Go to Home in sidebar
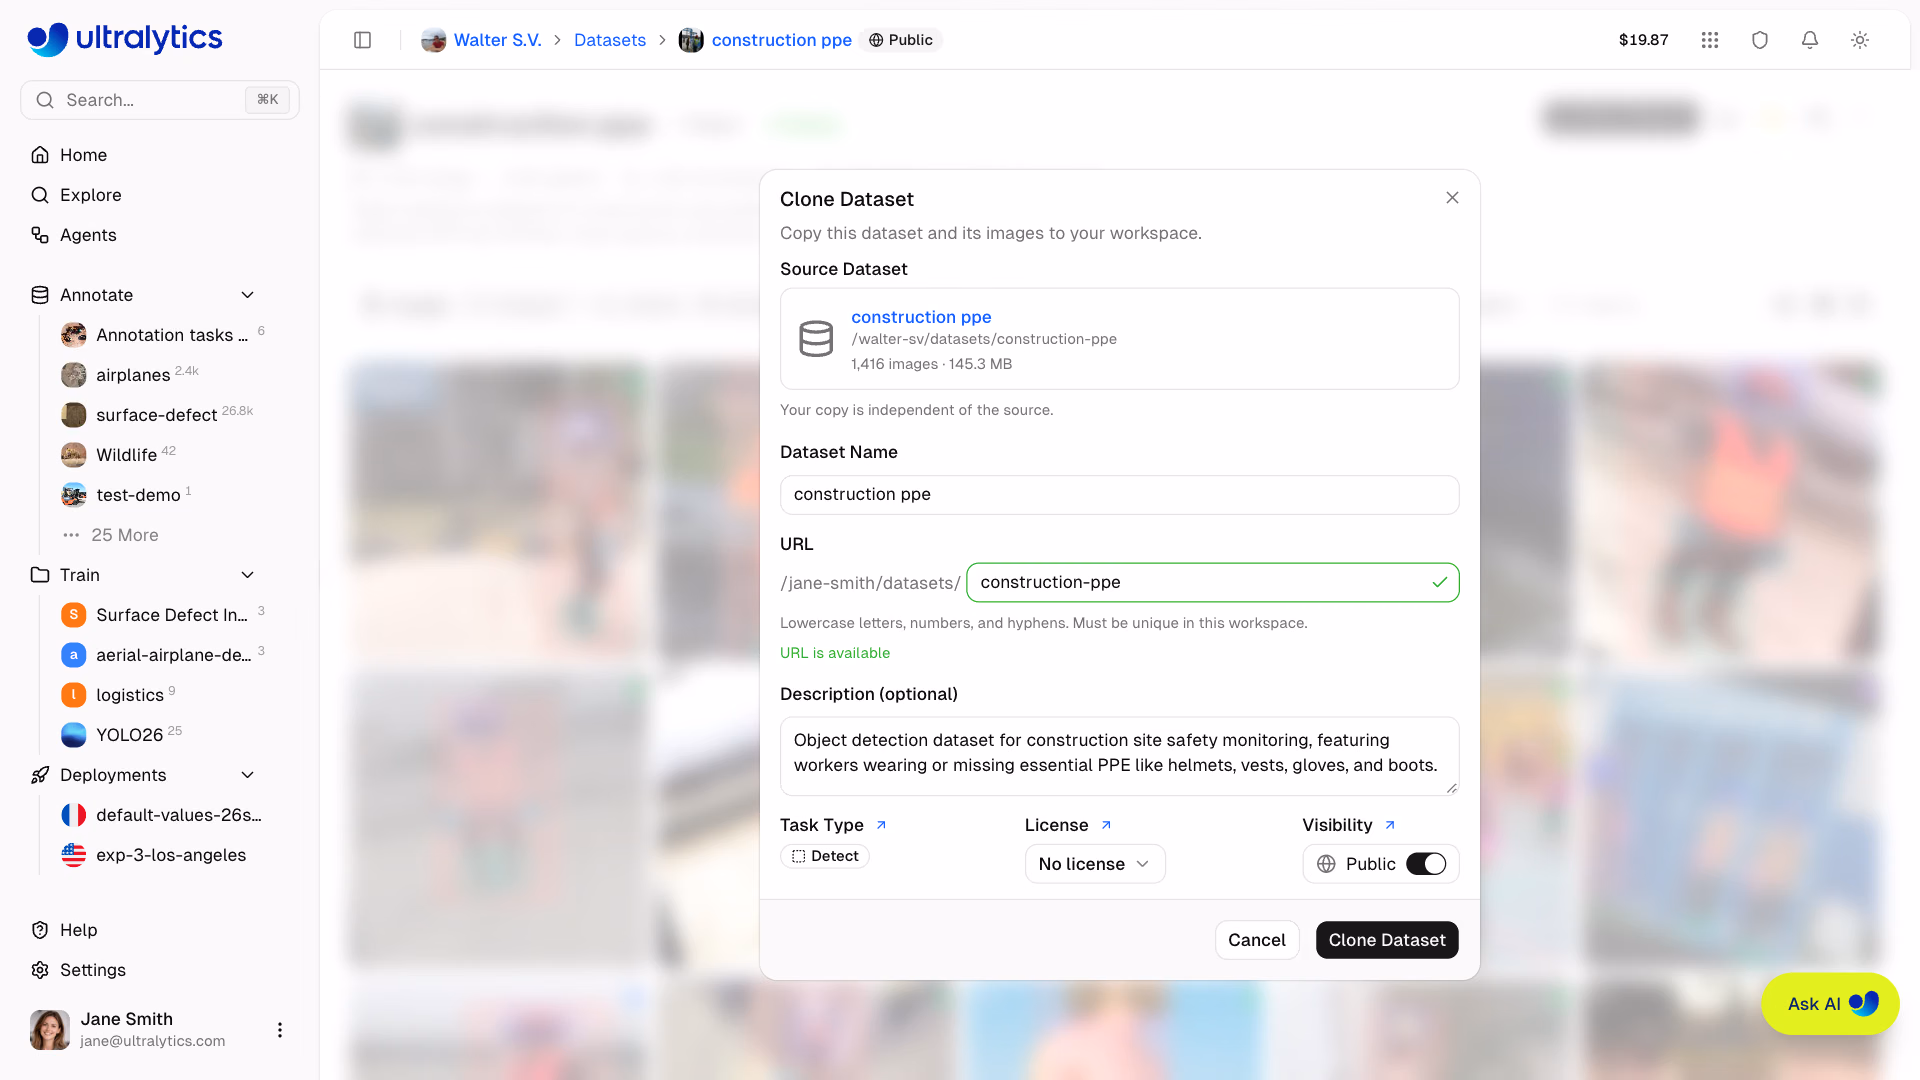 83,155
